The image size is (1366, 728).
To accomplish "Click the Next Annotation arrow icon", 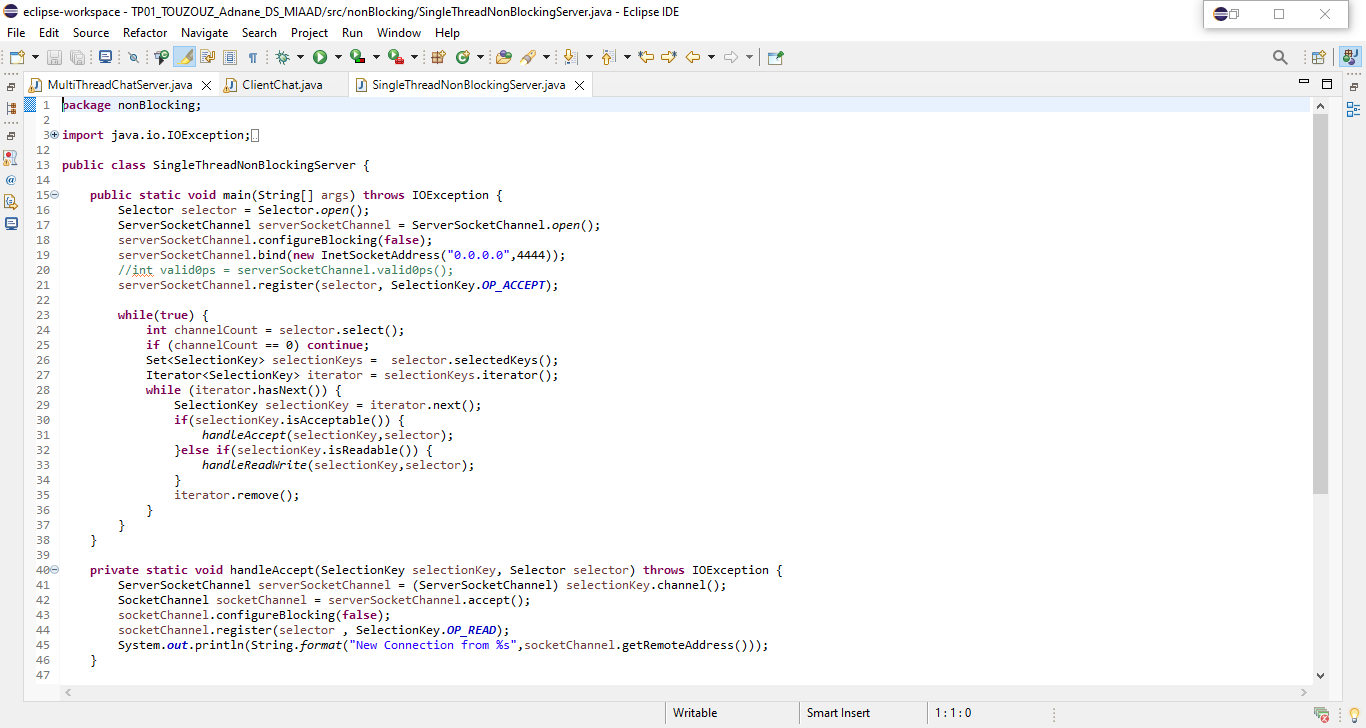I will click(x=570, y=57).
